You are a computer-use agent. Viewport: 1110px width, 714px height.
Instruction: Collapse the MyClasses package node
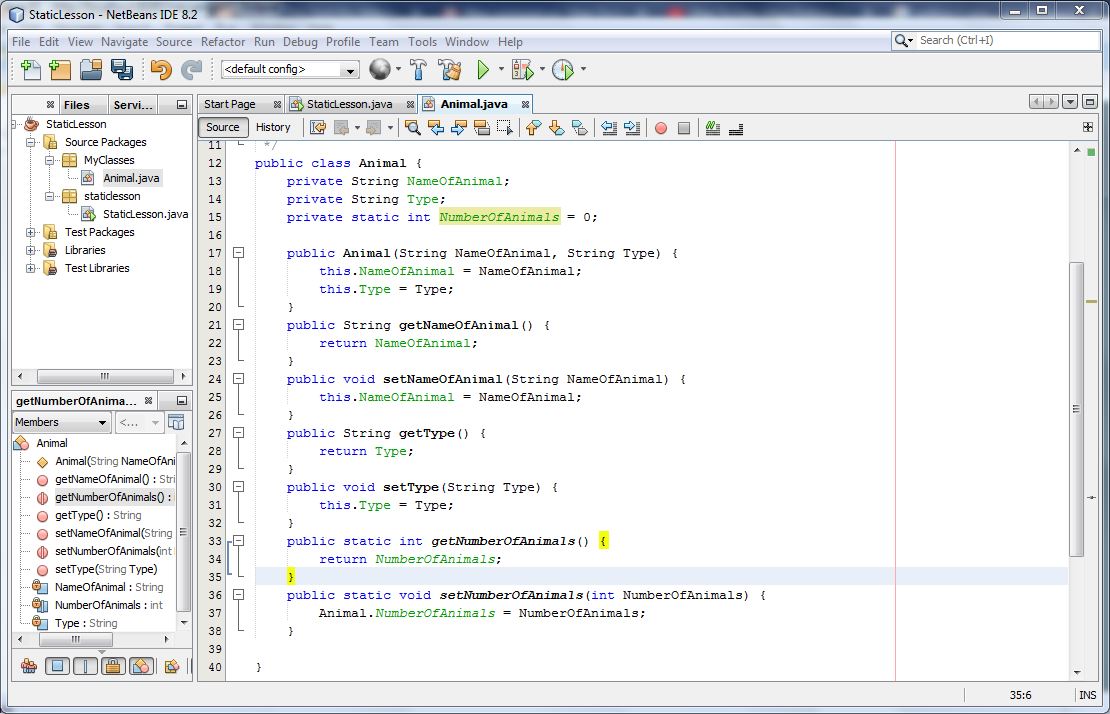50,160
